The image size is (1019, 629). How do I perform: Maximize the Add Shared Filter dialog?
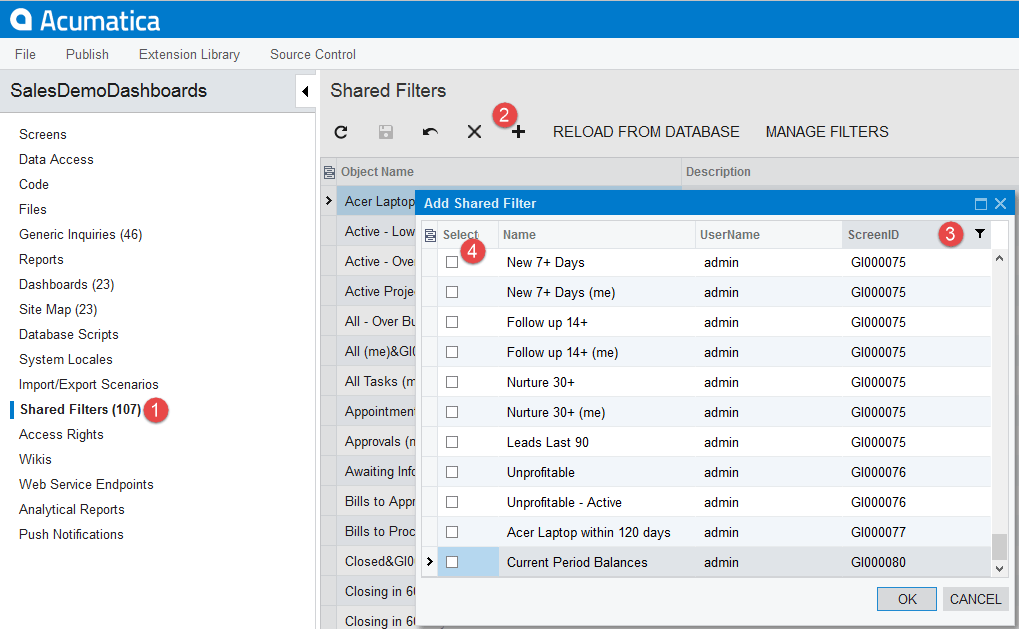pos(981,203)
